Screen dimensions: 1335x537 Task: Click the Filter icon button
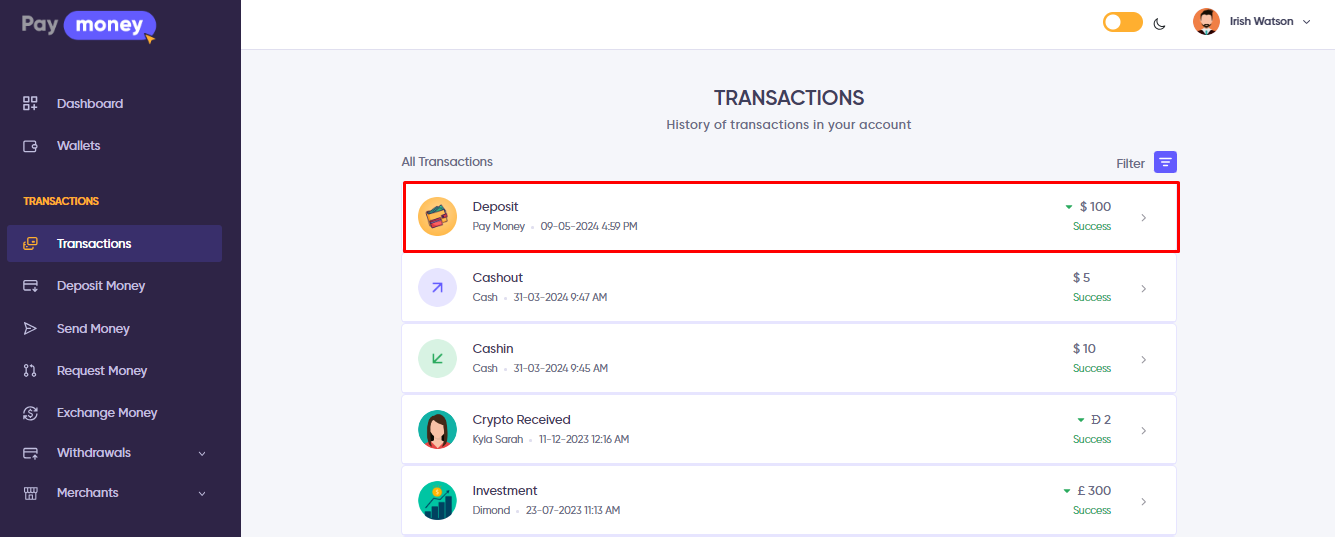point(1165,162)
